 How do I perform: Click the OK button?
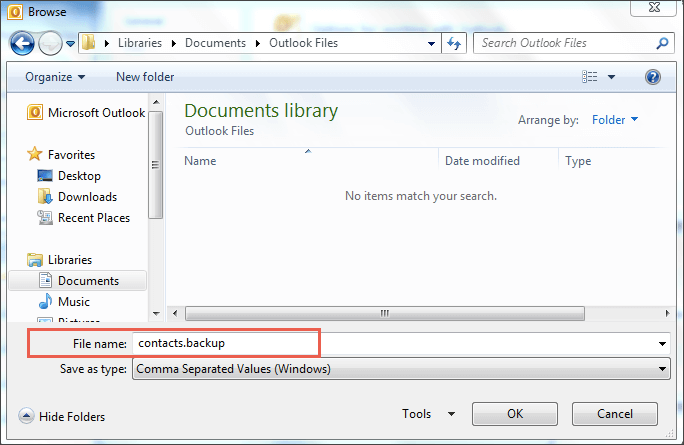(515, 414)
